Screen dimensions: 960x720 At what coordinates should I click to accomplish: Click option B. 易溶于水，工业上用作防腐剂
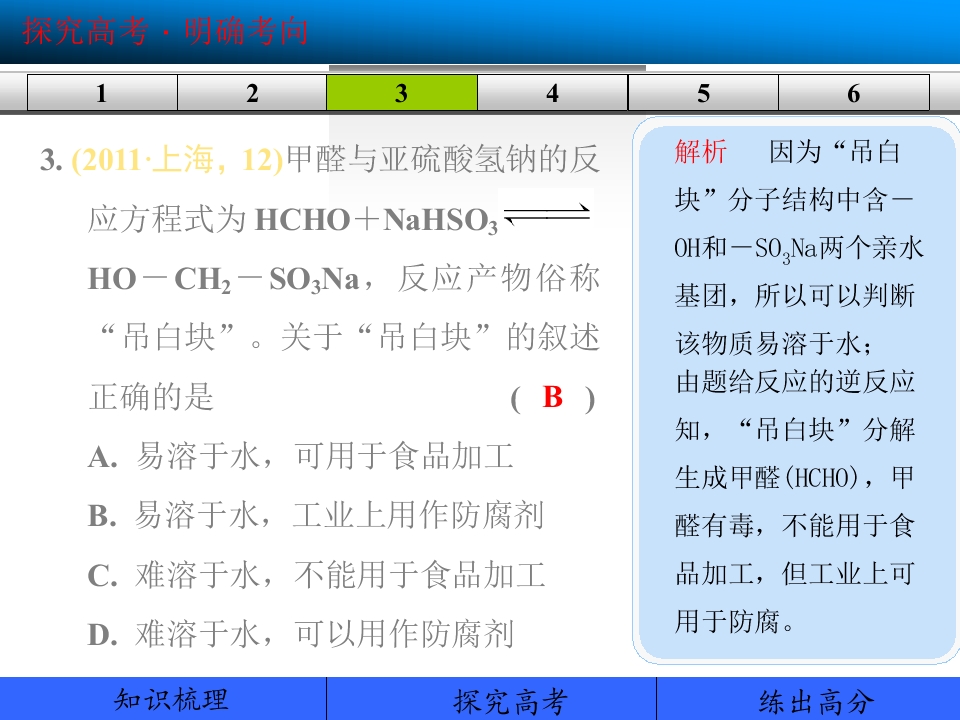tap(316, 515)
